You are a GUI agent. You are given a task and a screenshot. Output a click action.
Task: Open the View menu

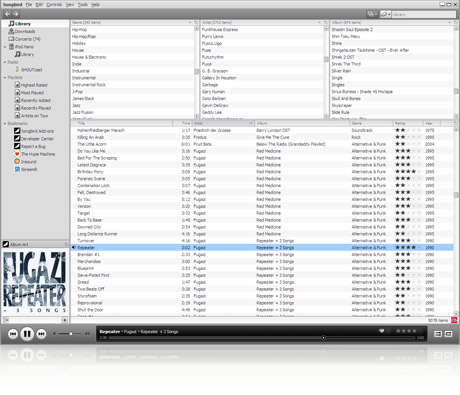click(70, 5)
